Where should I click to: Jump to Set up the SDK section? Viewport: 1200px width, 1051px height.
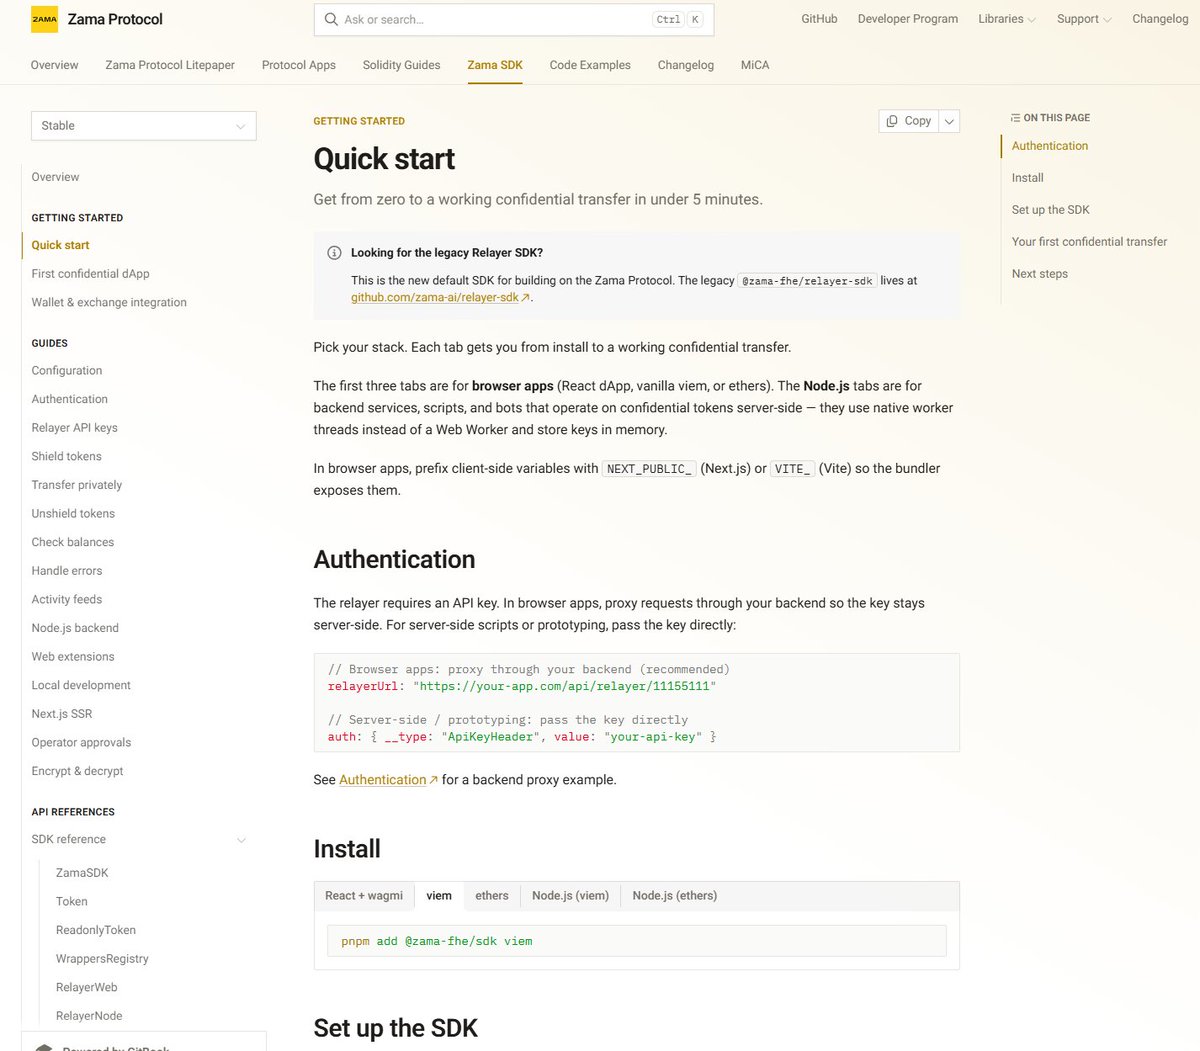[x=1050, y=210]
